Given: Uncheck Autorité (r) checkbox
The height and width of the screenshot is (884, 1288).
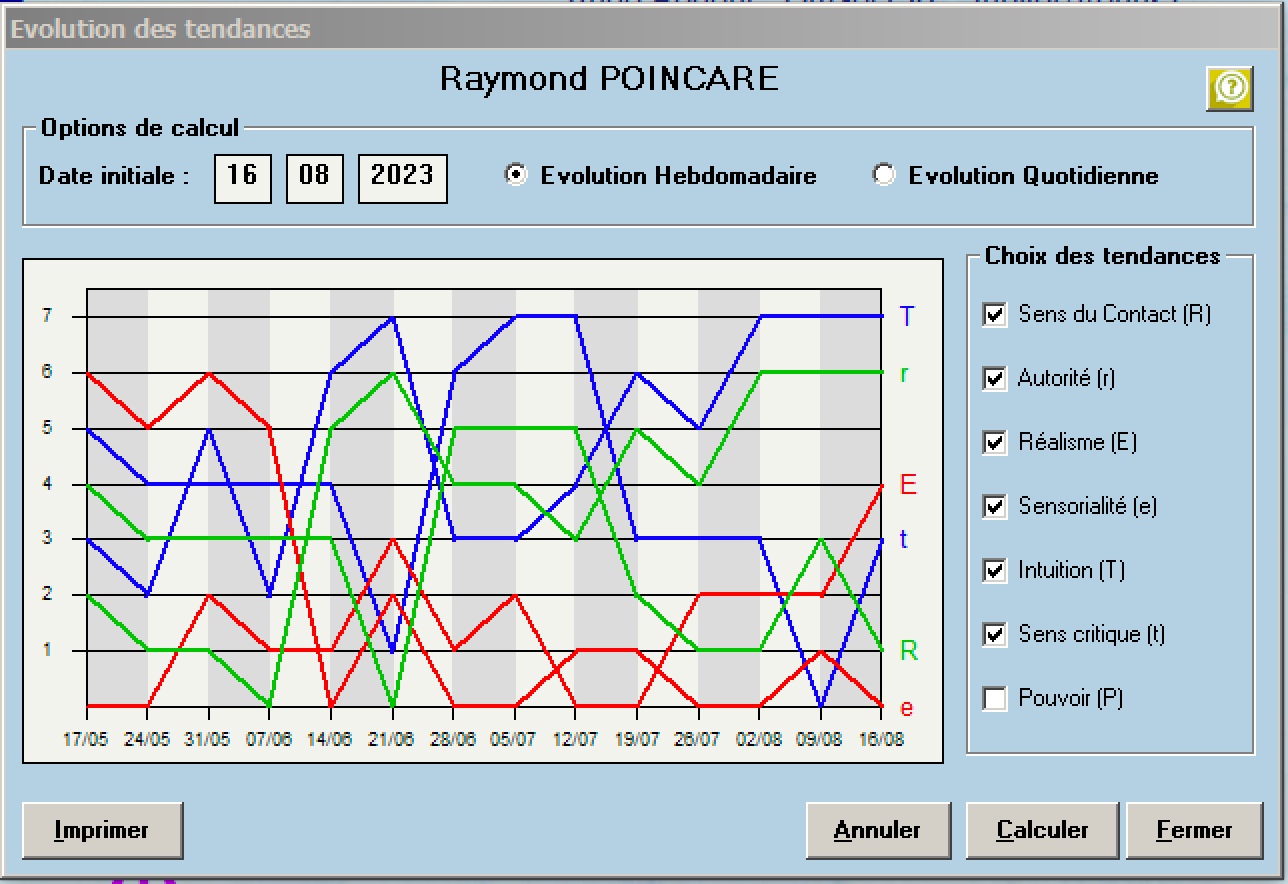Looking at the screenshot, I should [x=995, y=378].
